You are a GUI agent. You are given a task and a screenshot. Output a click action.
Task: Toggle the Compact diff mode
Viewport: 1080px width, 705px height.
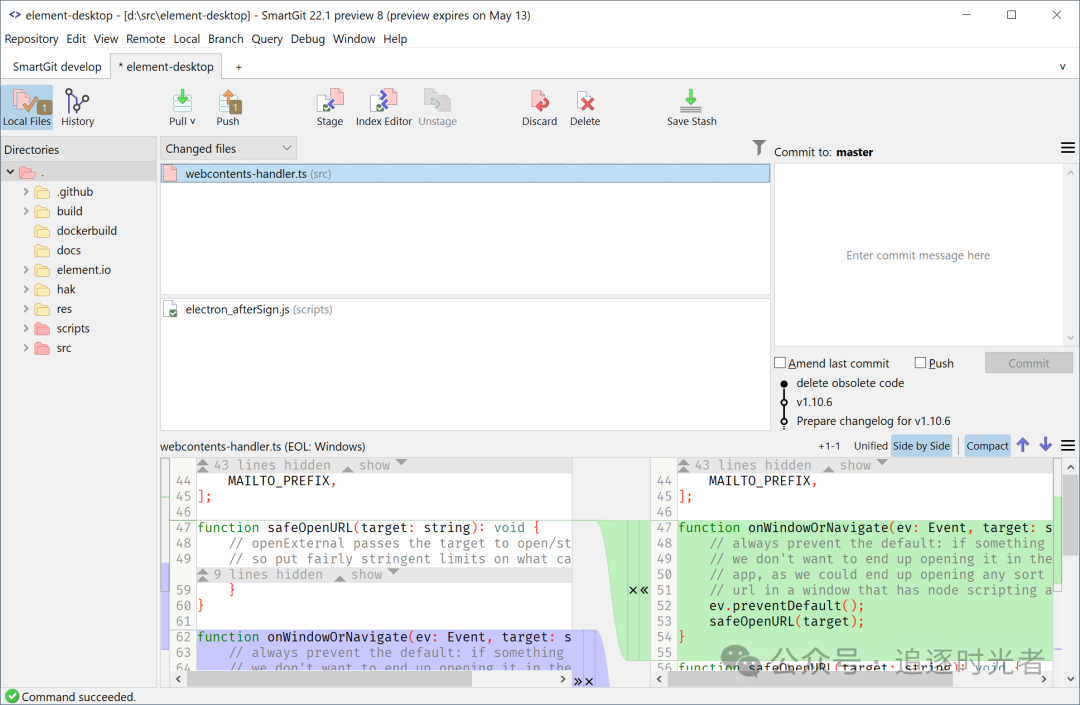point(987,446)
